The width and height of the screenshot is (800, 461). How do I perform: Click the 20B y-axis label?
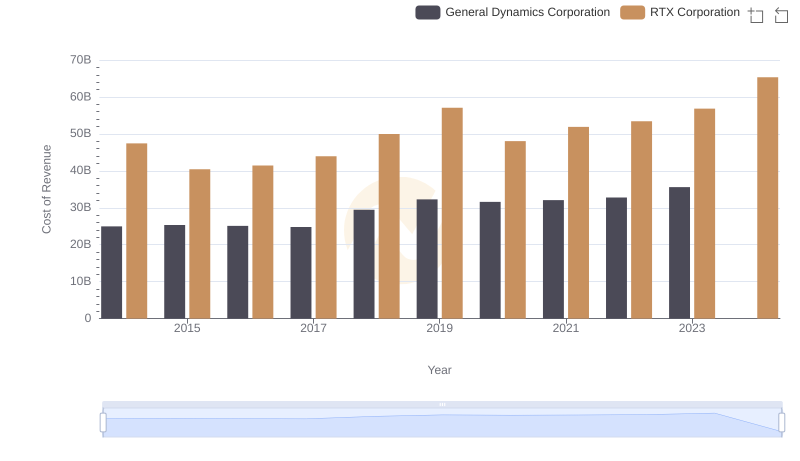pyautogui.click(x=81, y=244)
